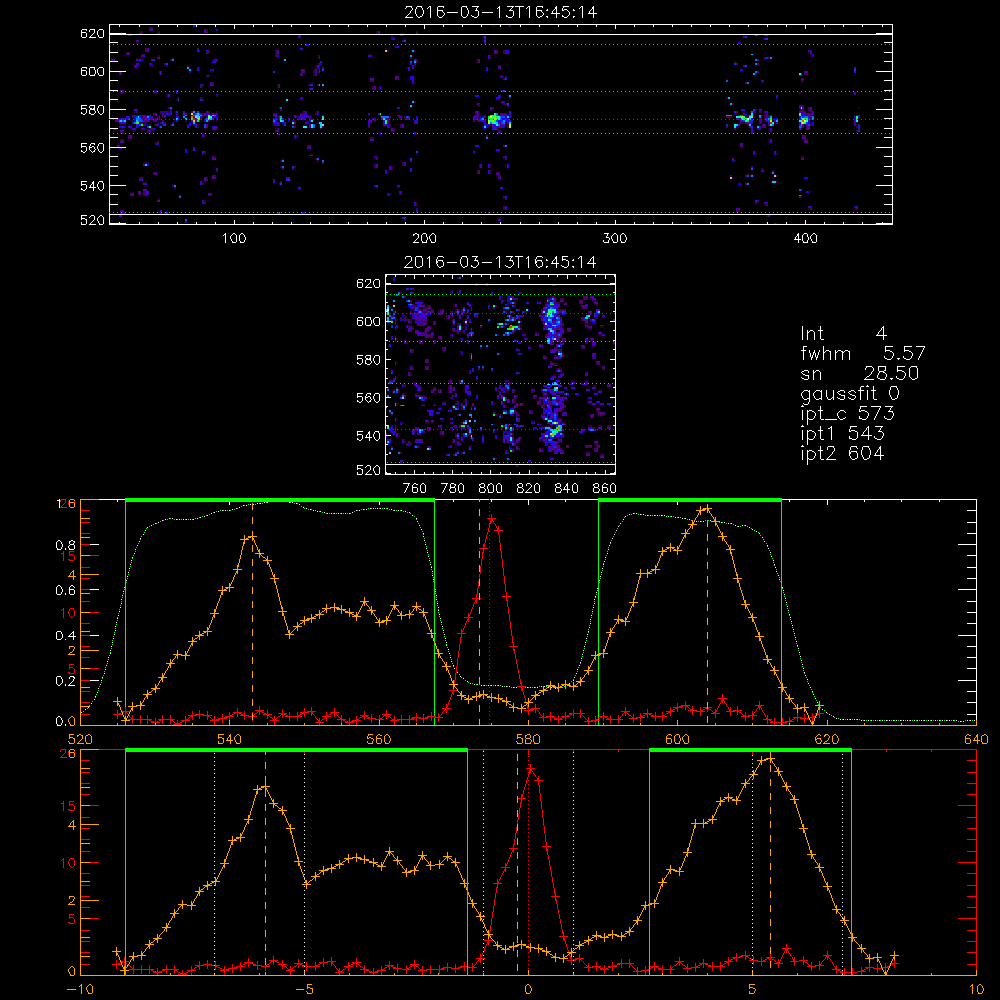Click the timestamp title above the small middle image

[x=501, y=262]
